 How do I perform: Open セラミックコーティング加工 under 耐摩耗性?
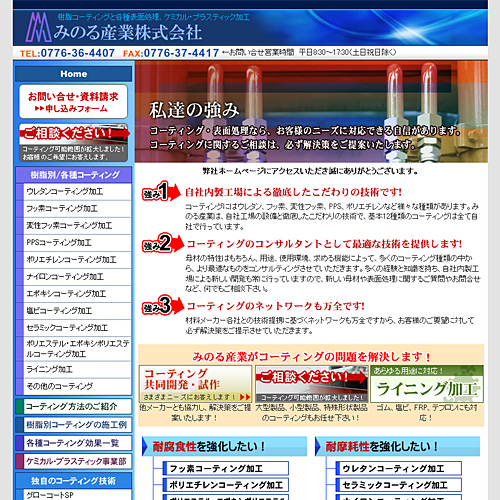pyautogui.click(x=398, y=485)
